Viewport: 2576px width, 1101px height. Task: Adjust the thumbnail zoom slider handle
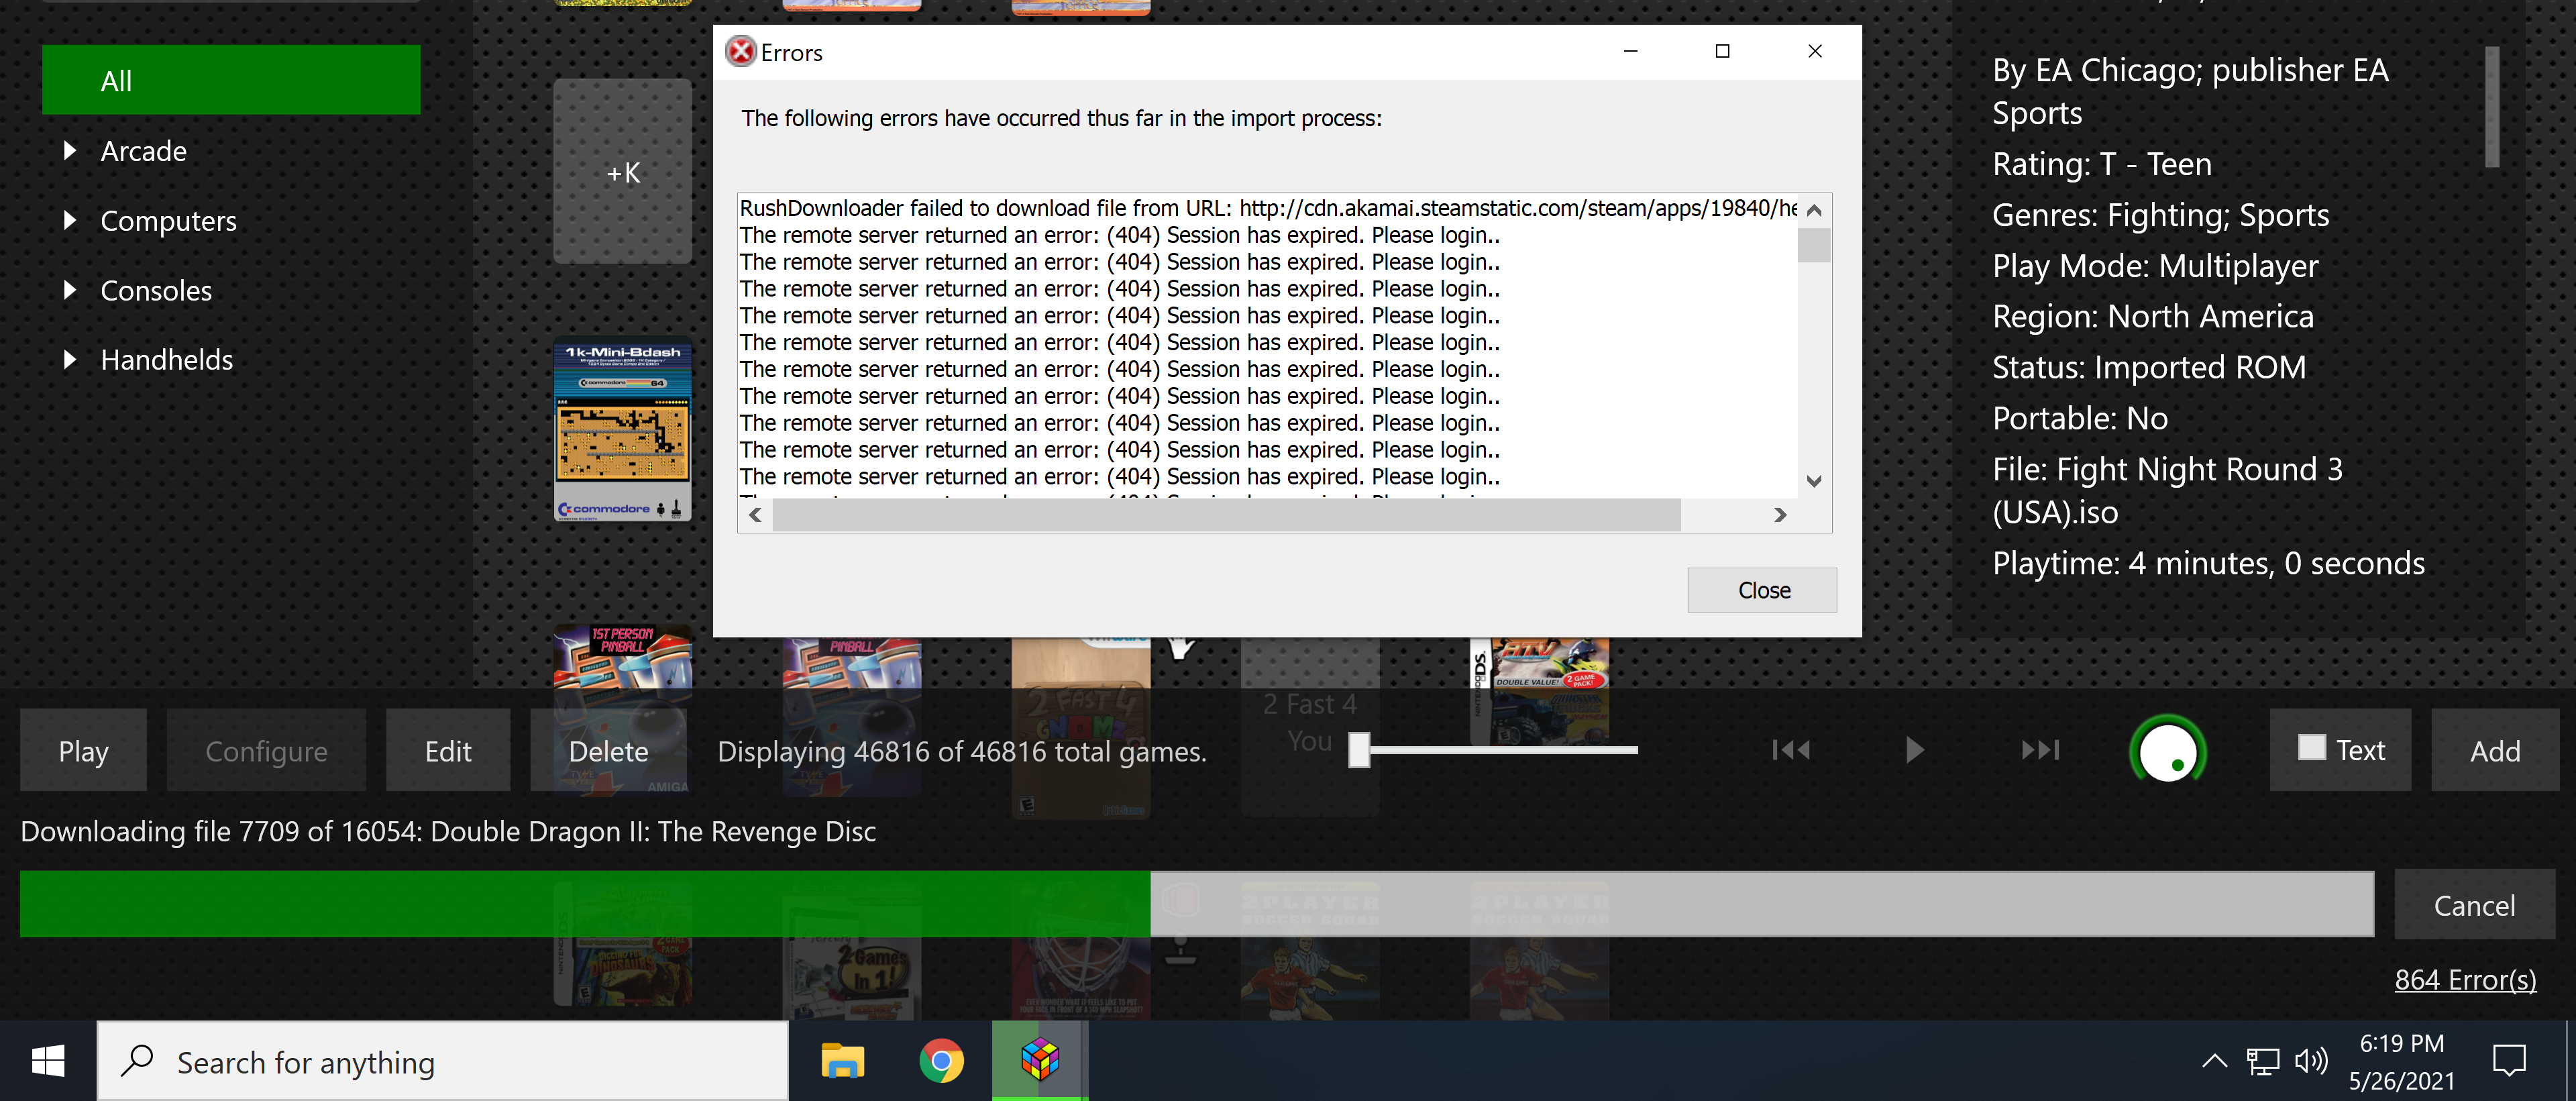pos(1359,750)
